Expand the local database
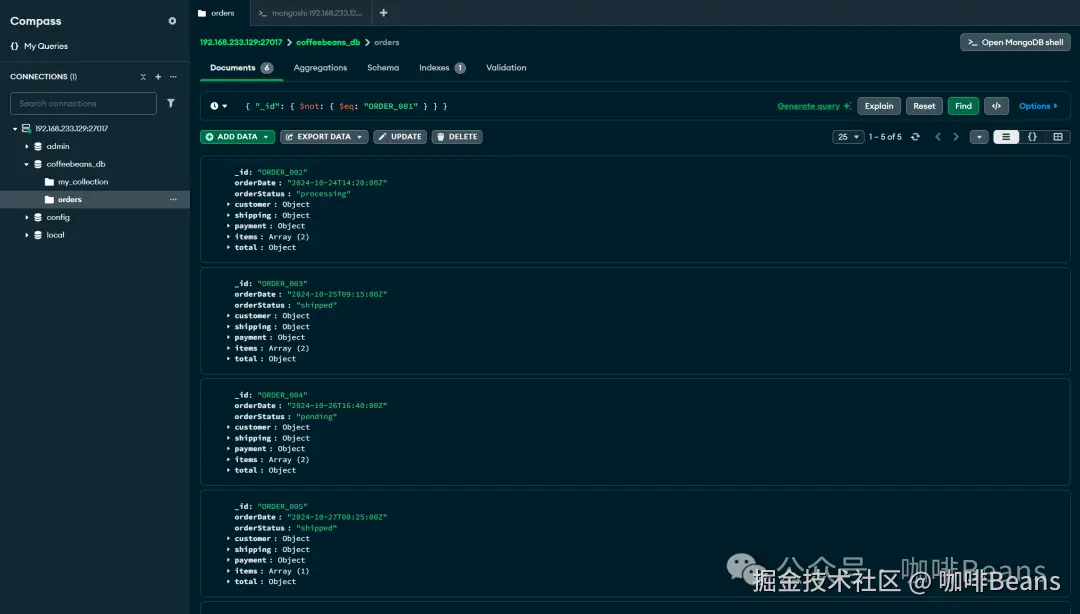Image resolution: width=1080 pixels, height=614 pixels. pyautogui.click(x=27, y=236)
